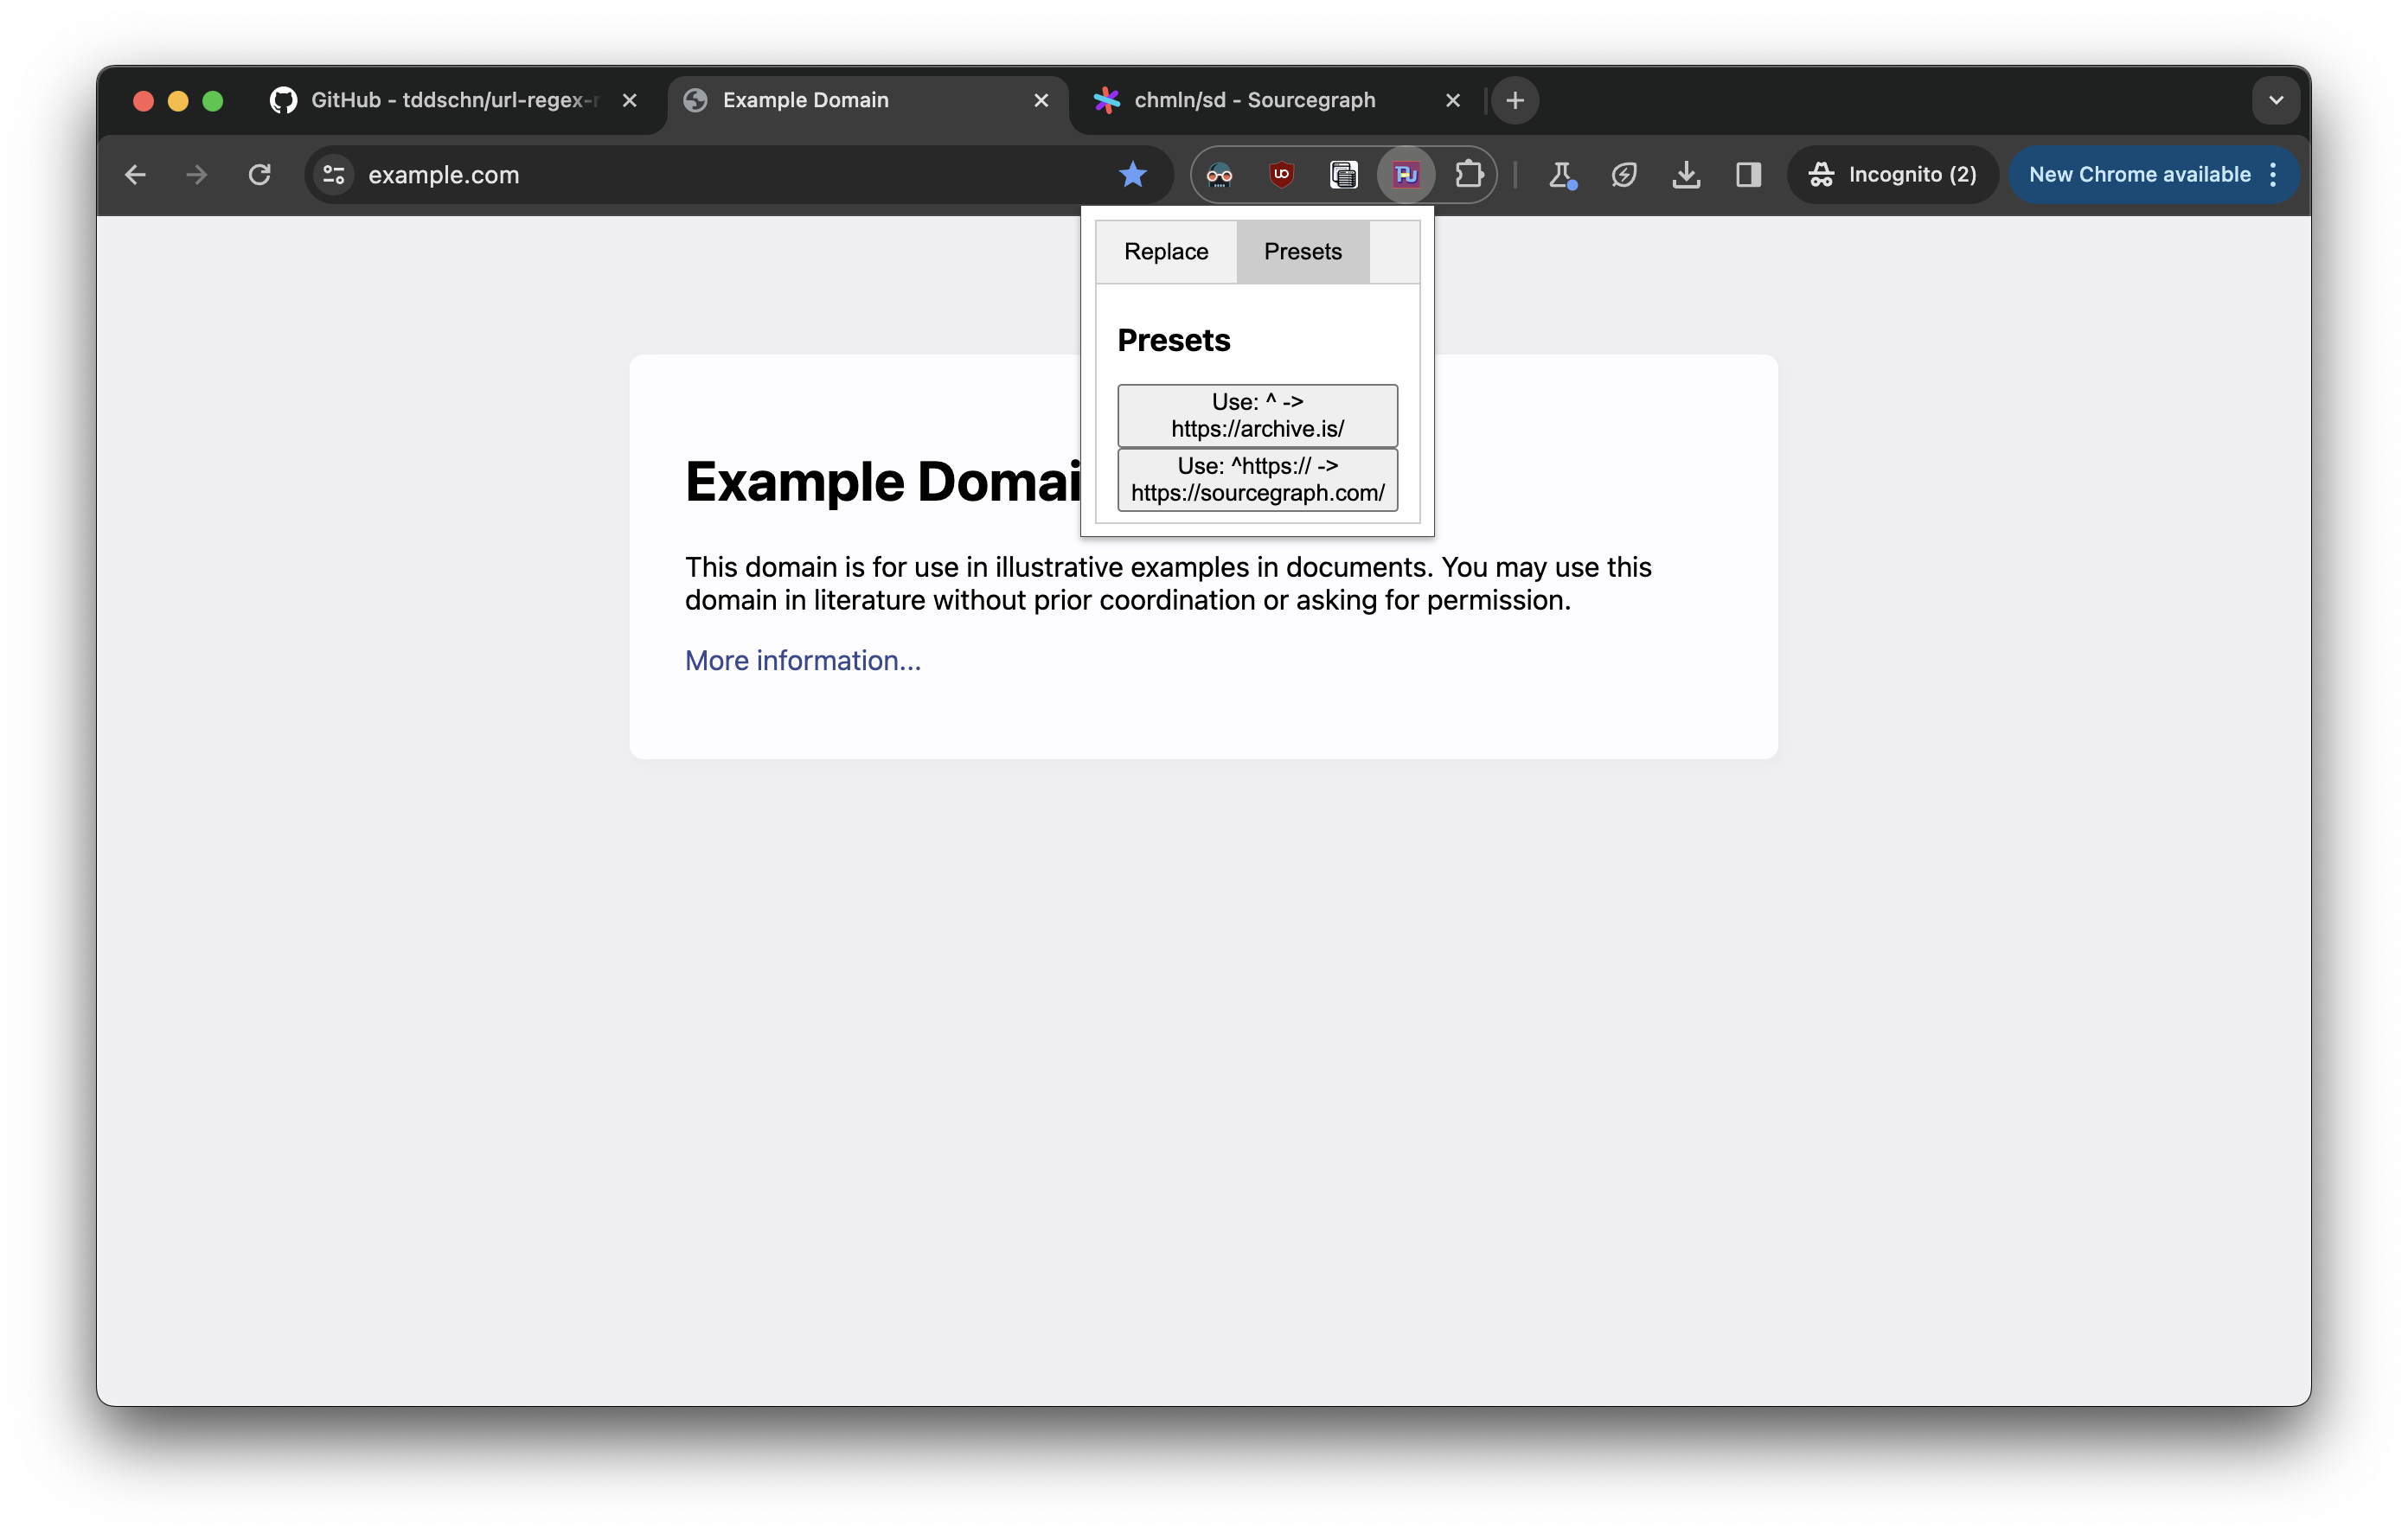Viewport: 2408px width, 1534px height.
Task: Go back with the back arrow
Action: coord(135,175)
